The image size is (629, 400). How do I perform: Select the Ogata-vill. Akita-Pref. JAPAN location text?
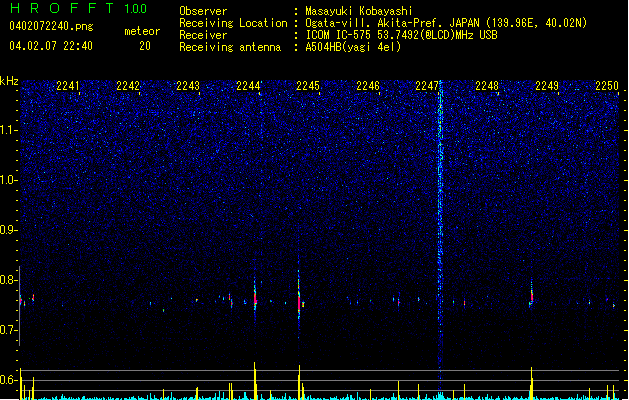point(446,23)
